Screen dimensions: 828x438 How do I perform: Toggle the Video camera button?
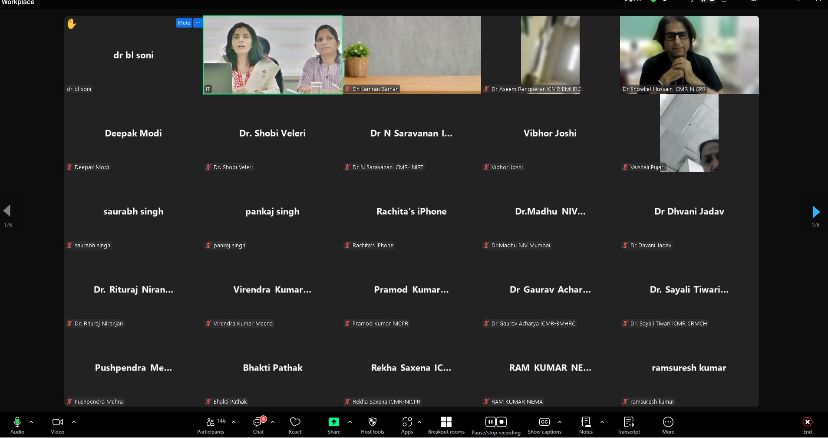(x=57, y=423)
